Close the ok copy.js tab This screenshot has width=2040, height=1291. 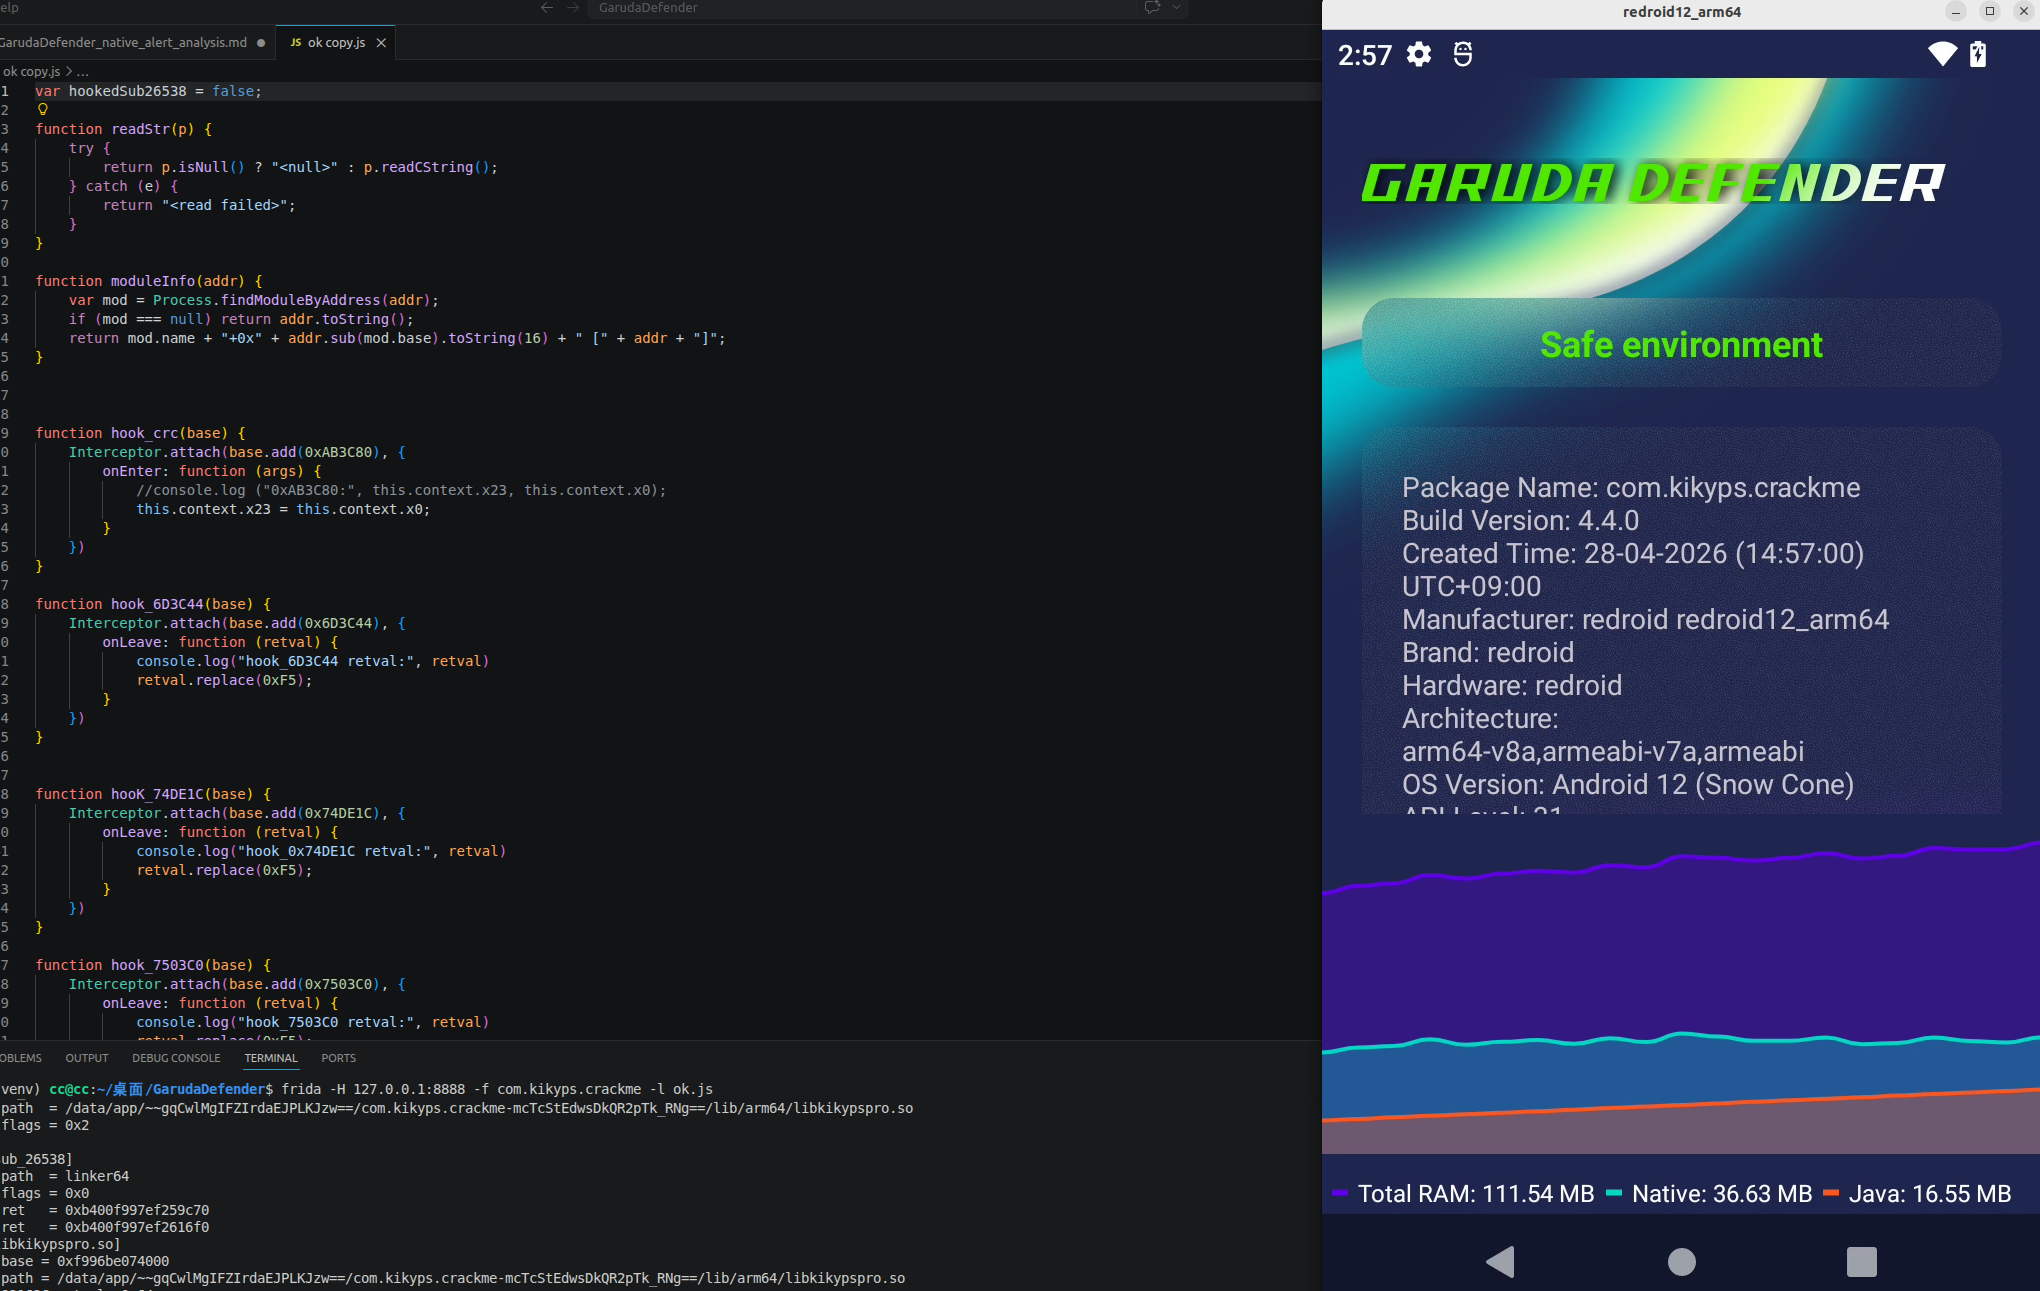coord(381,43)
